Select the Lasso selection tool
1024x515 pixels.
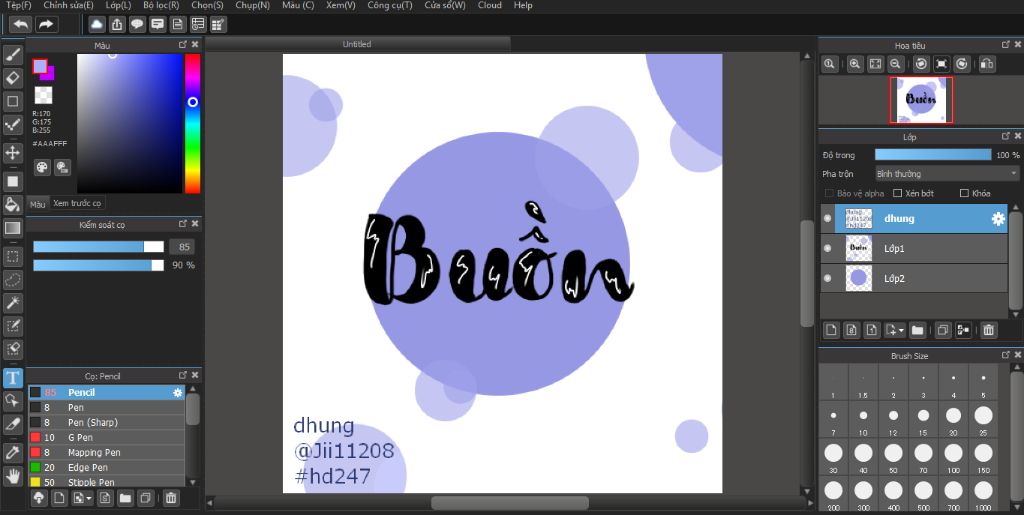[x=12, y=279]
